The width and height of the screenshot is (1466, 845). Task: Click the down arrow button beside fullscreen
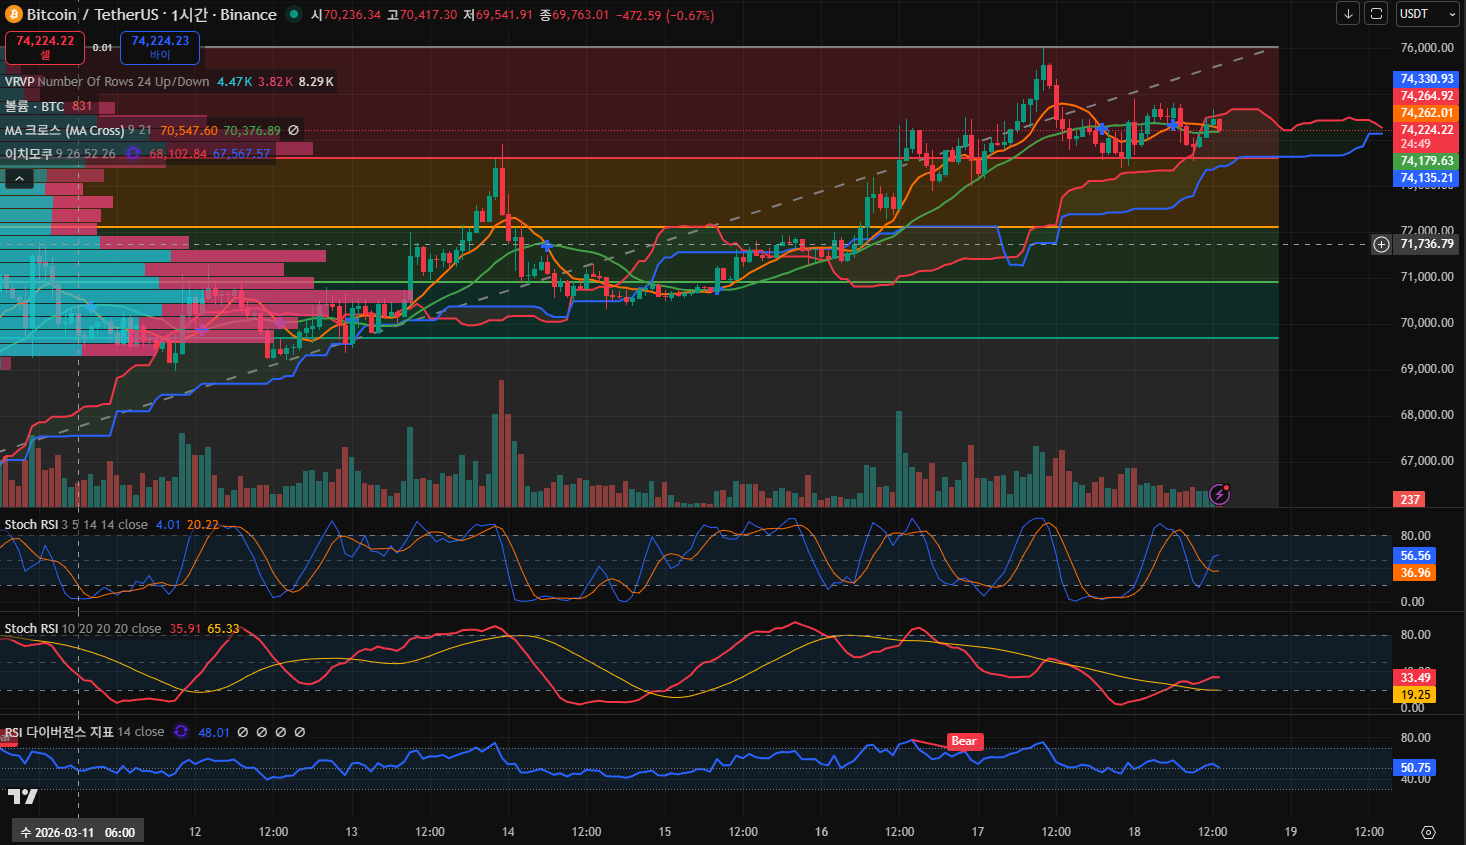click(1348, 14)
